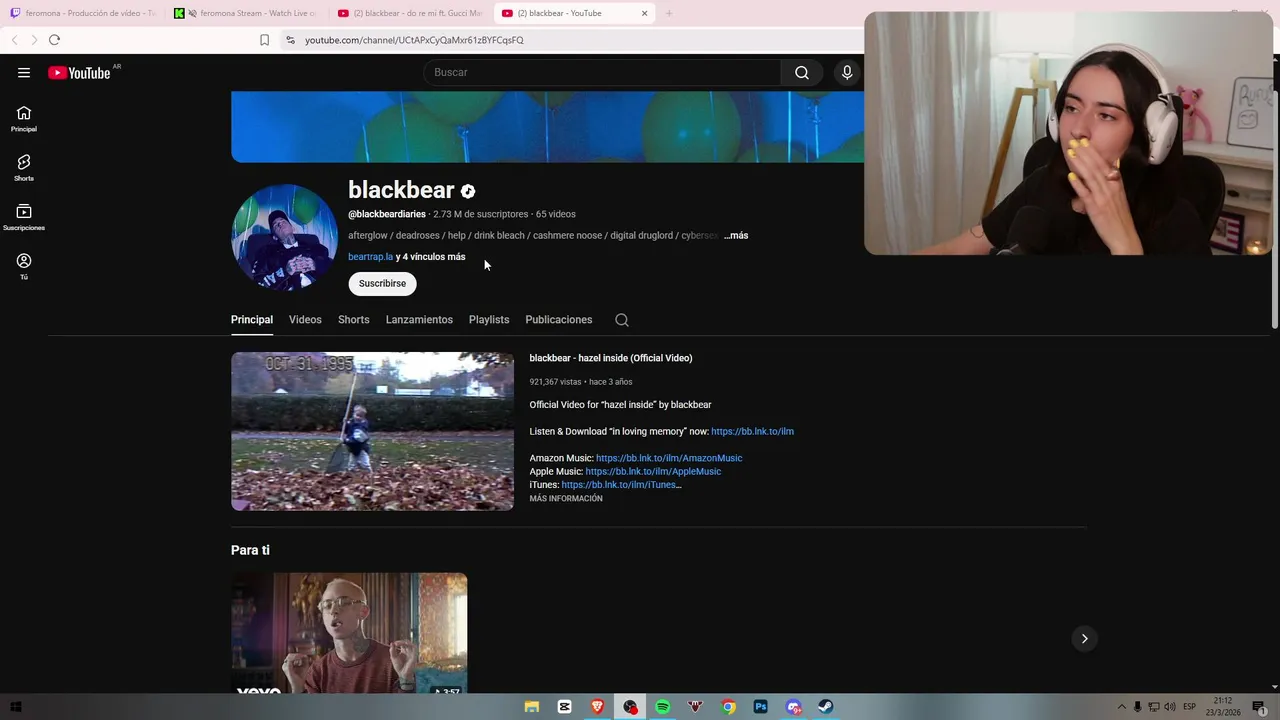Viewport: 1280px width, 720px height.
Task: Open the Vevo video thumbnail under Para ti
Action: pyautogui.click(x=349, y=633)
